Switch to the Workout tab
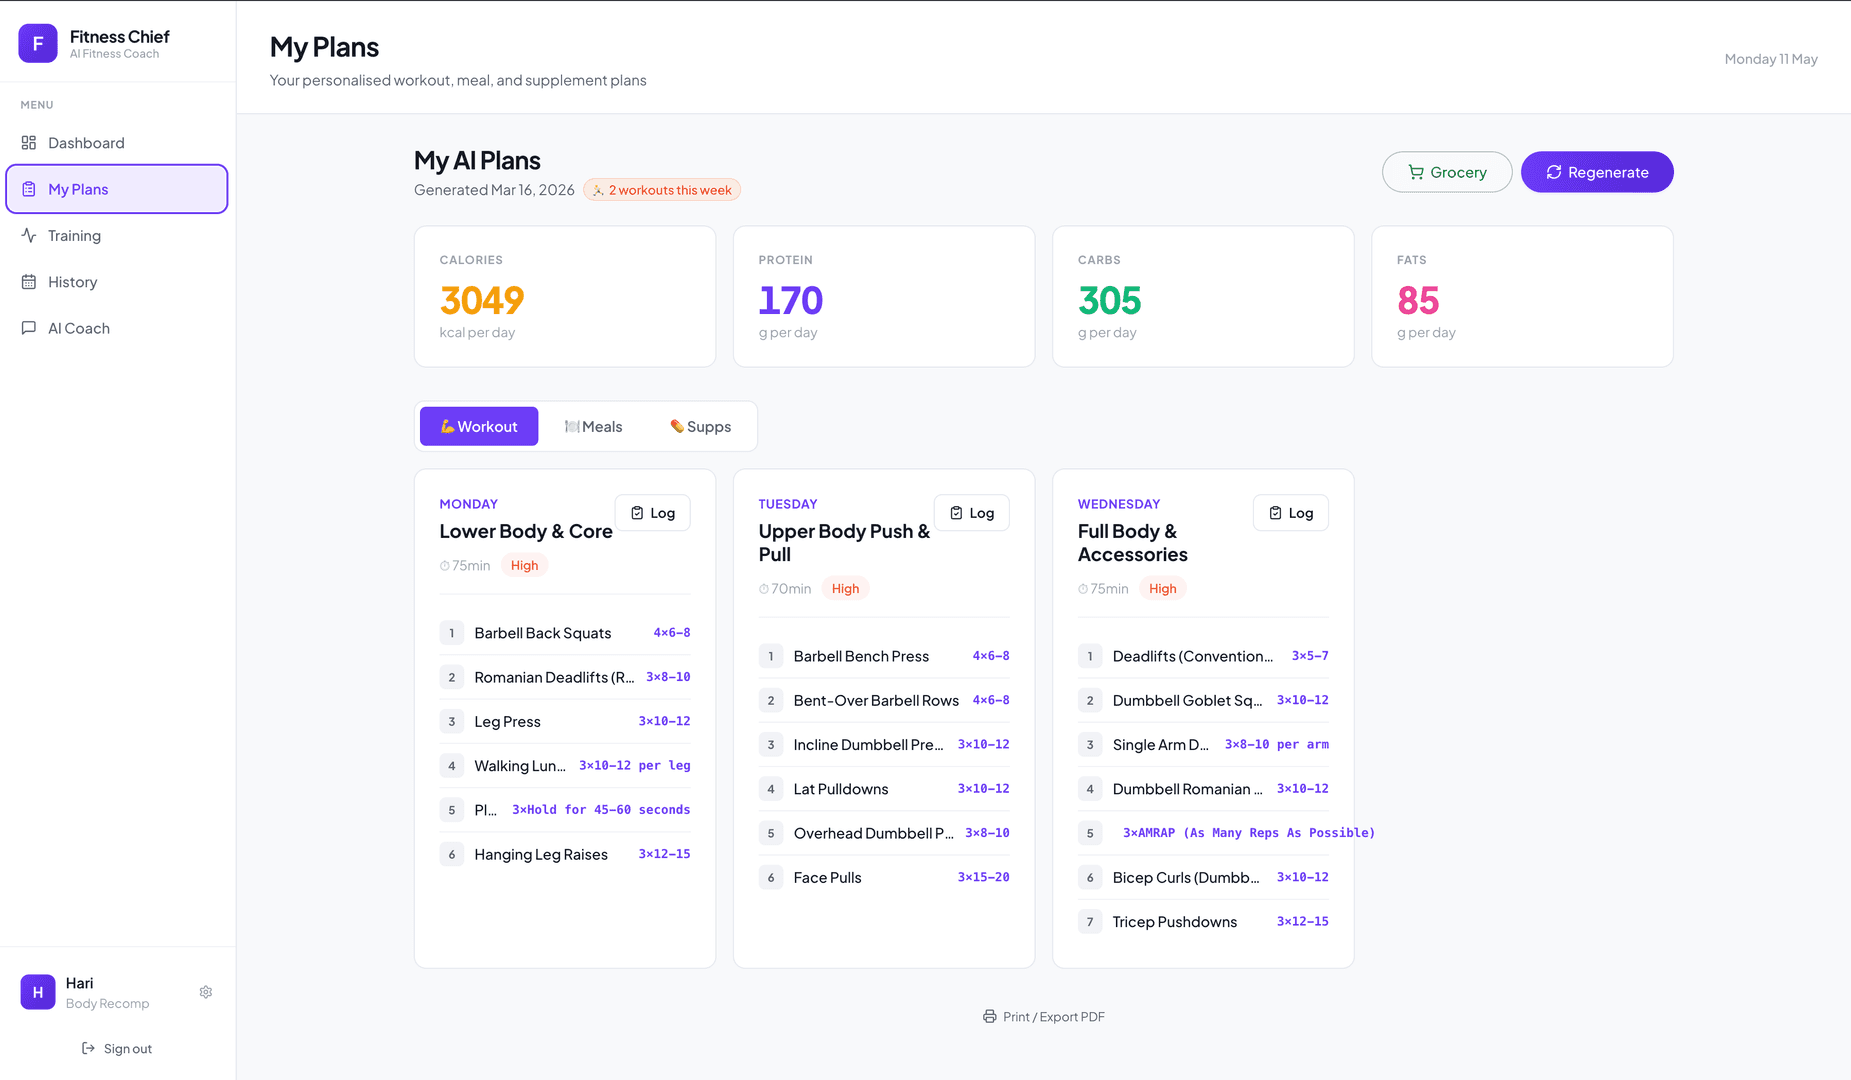Image resolution: width=1851 pixels, height=1080 pixels. tap(479, 426)
